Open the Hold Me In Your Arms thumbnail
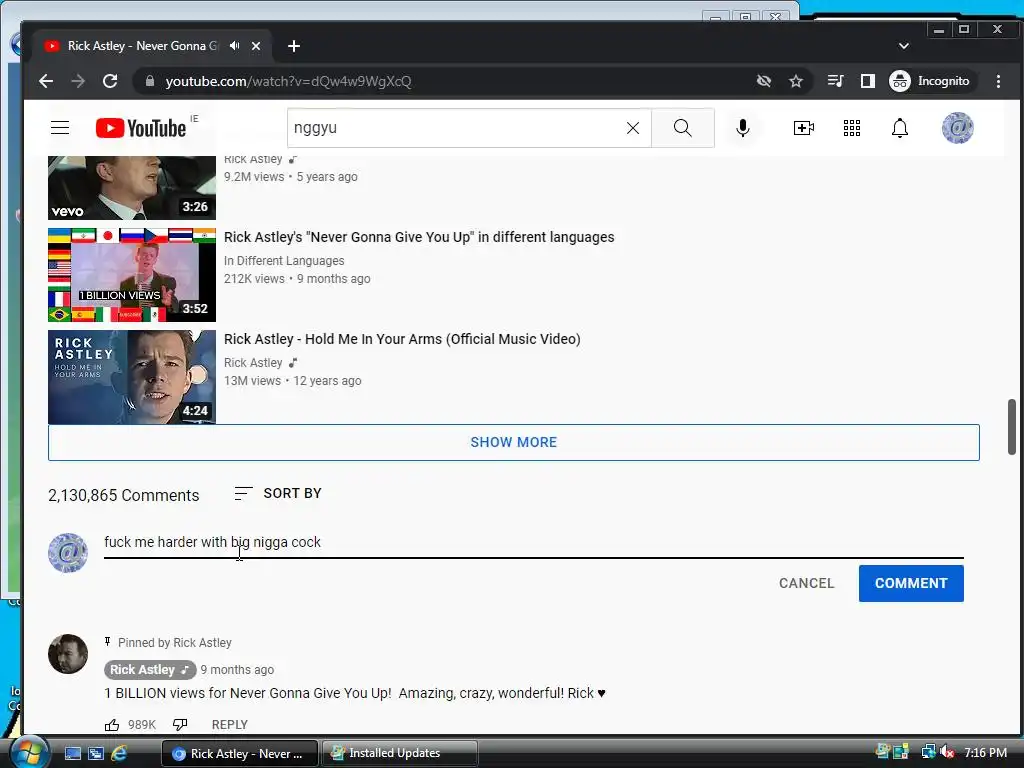1024x768 pixels. pos(132,377)
